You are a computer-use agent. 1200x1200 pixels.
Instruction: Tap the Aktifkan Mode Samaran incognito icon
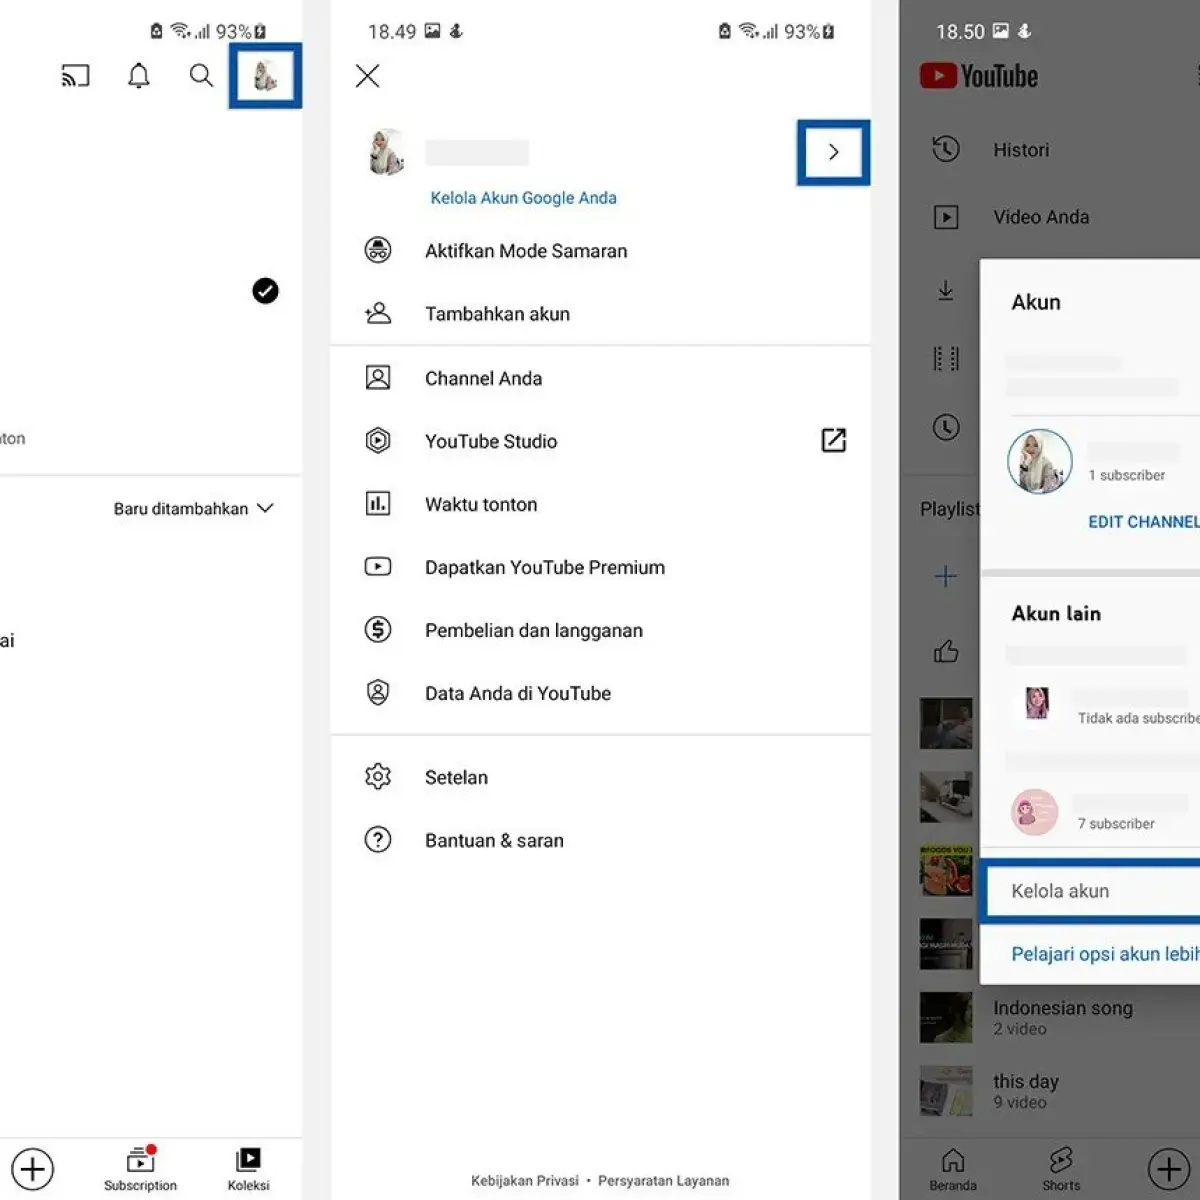pos(378,250)
